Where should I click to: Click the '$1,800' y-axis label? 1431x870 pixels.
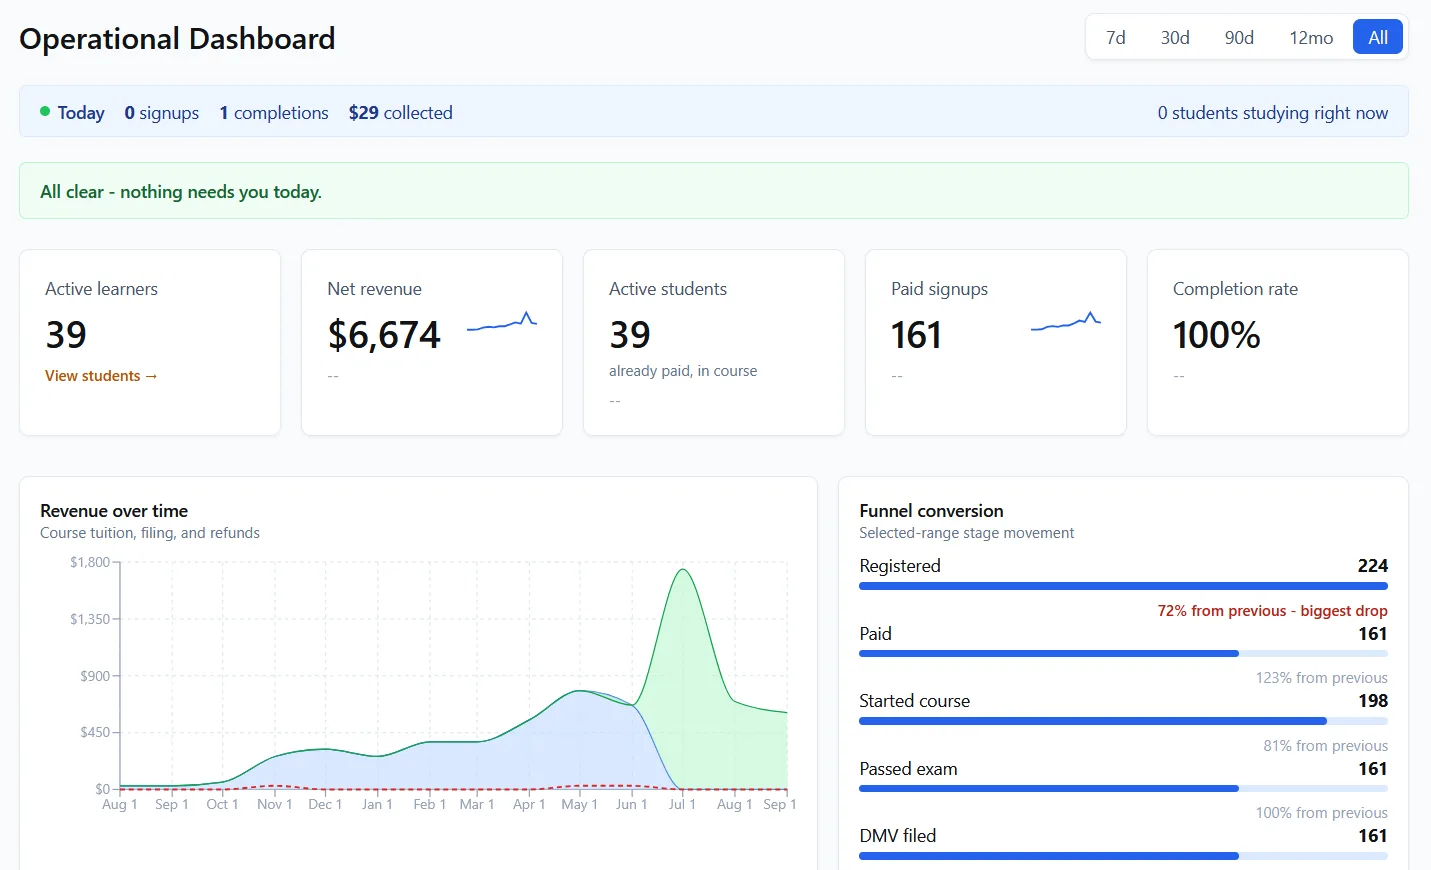click(90, 562)
